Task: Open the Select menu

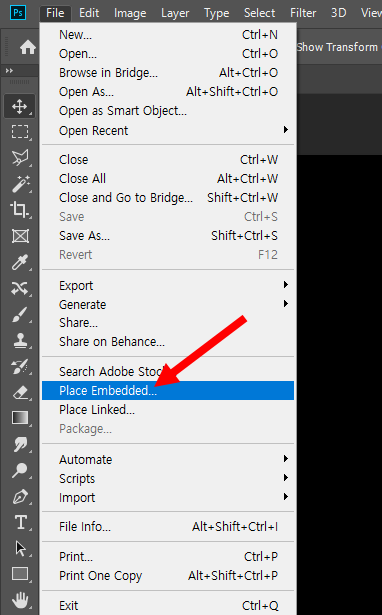Action: click(259, 13)
